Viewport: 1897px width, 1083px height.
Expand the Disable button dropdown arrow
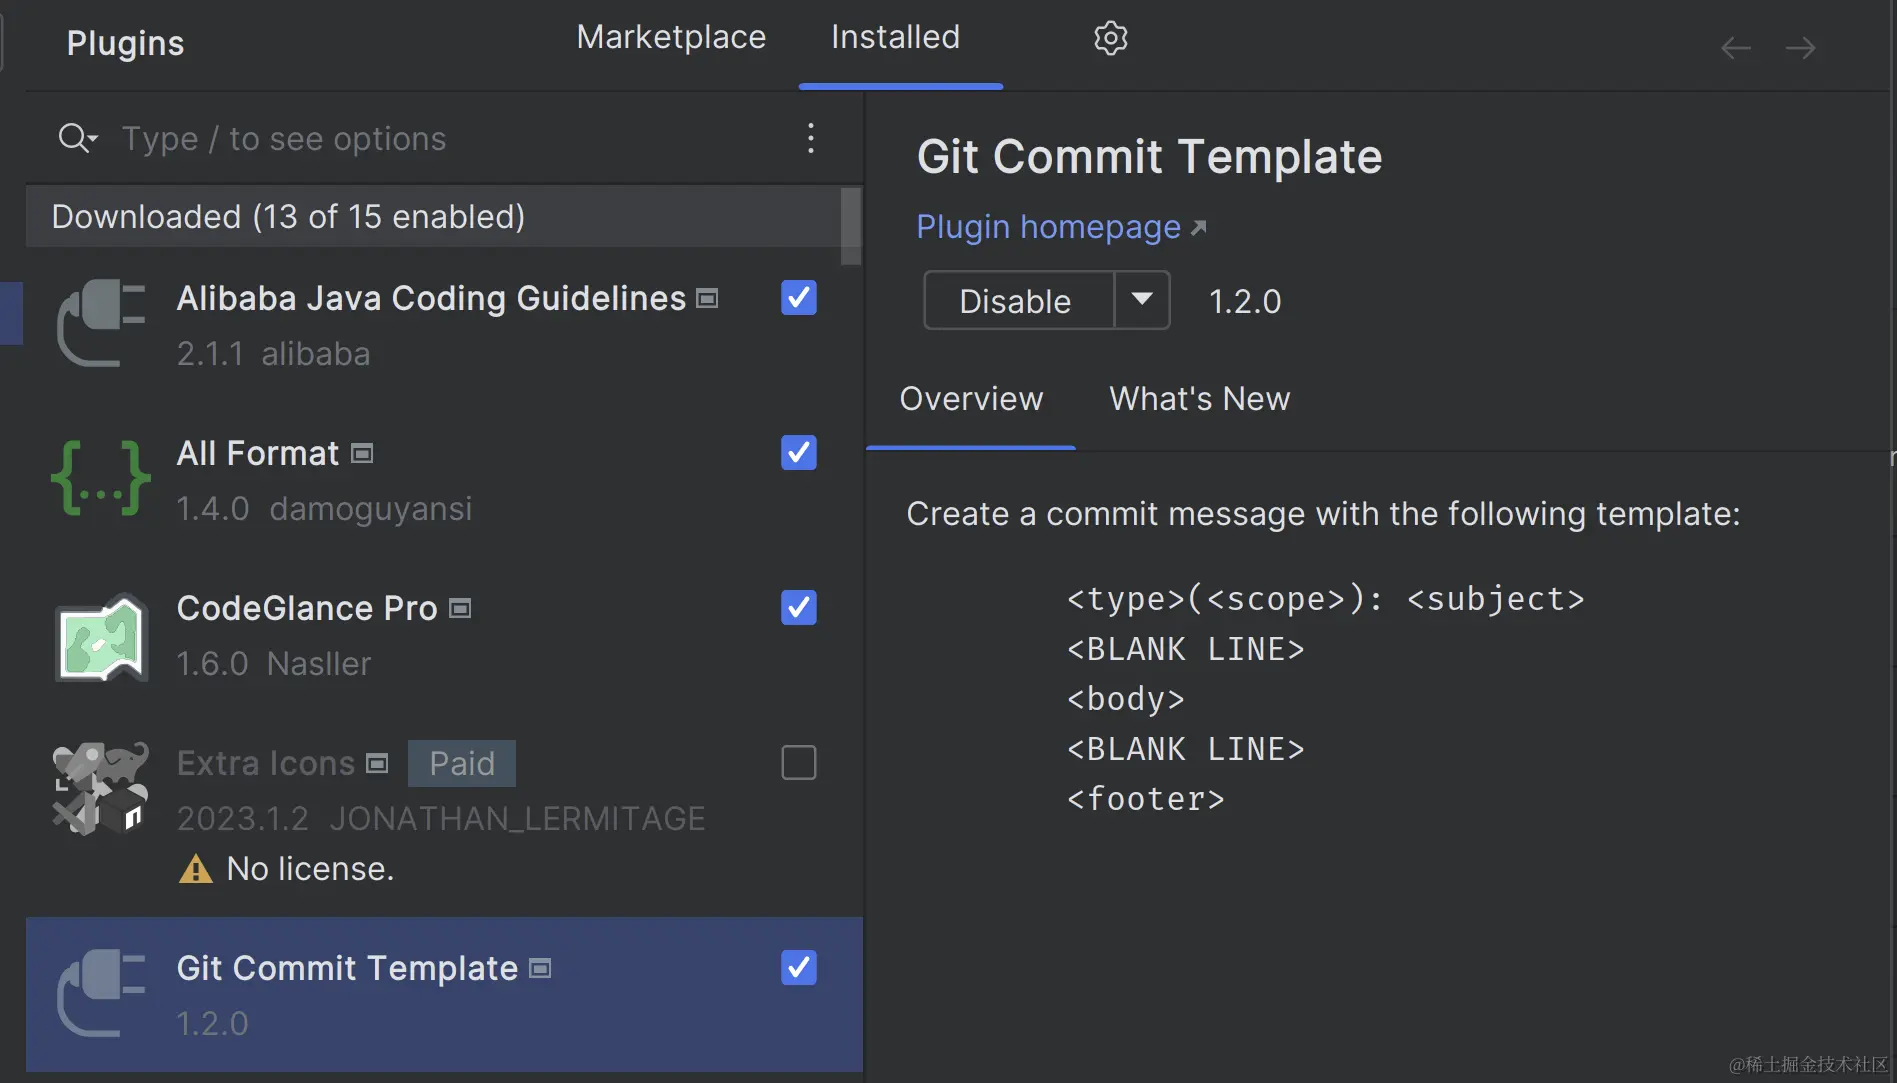pos(1142,300)
